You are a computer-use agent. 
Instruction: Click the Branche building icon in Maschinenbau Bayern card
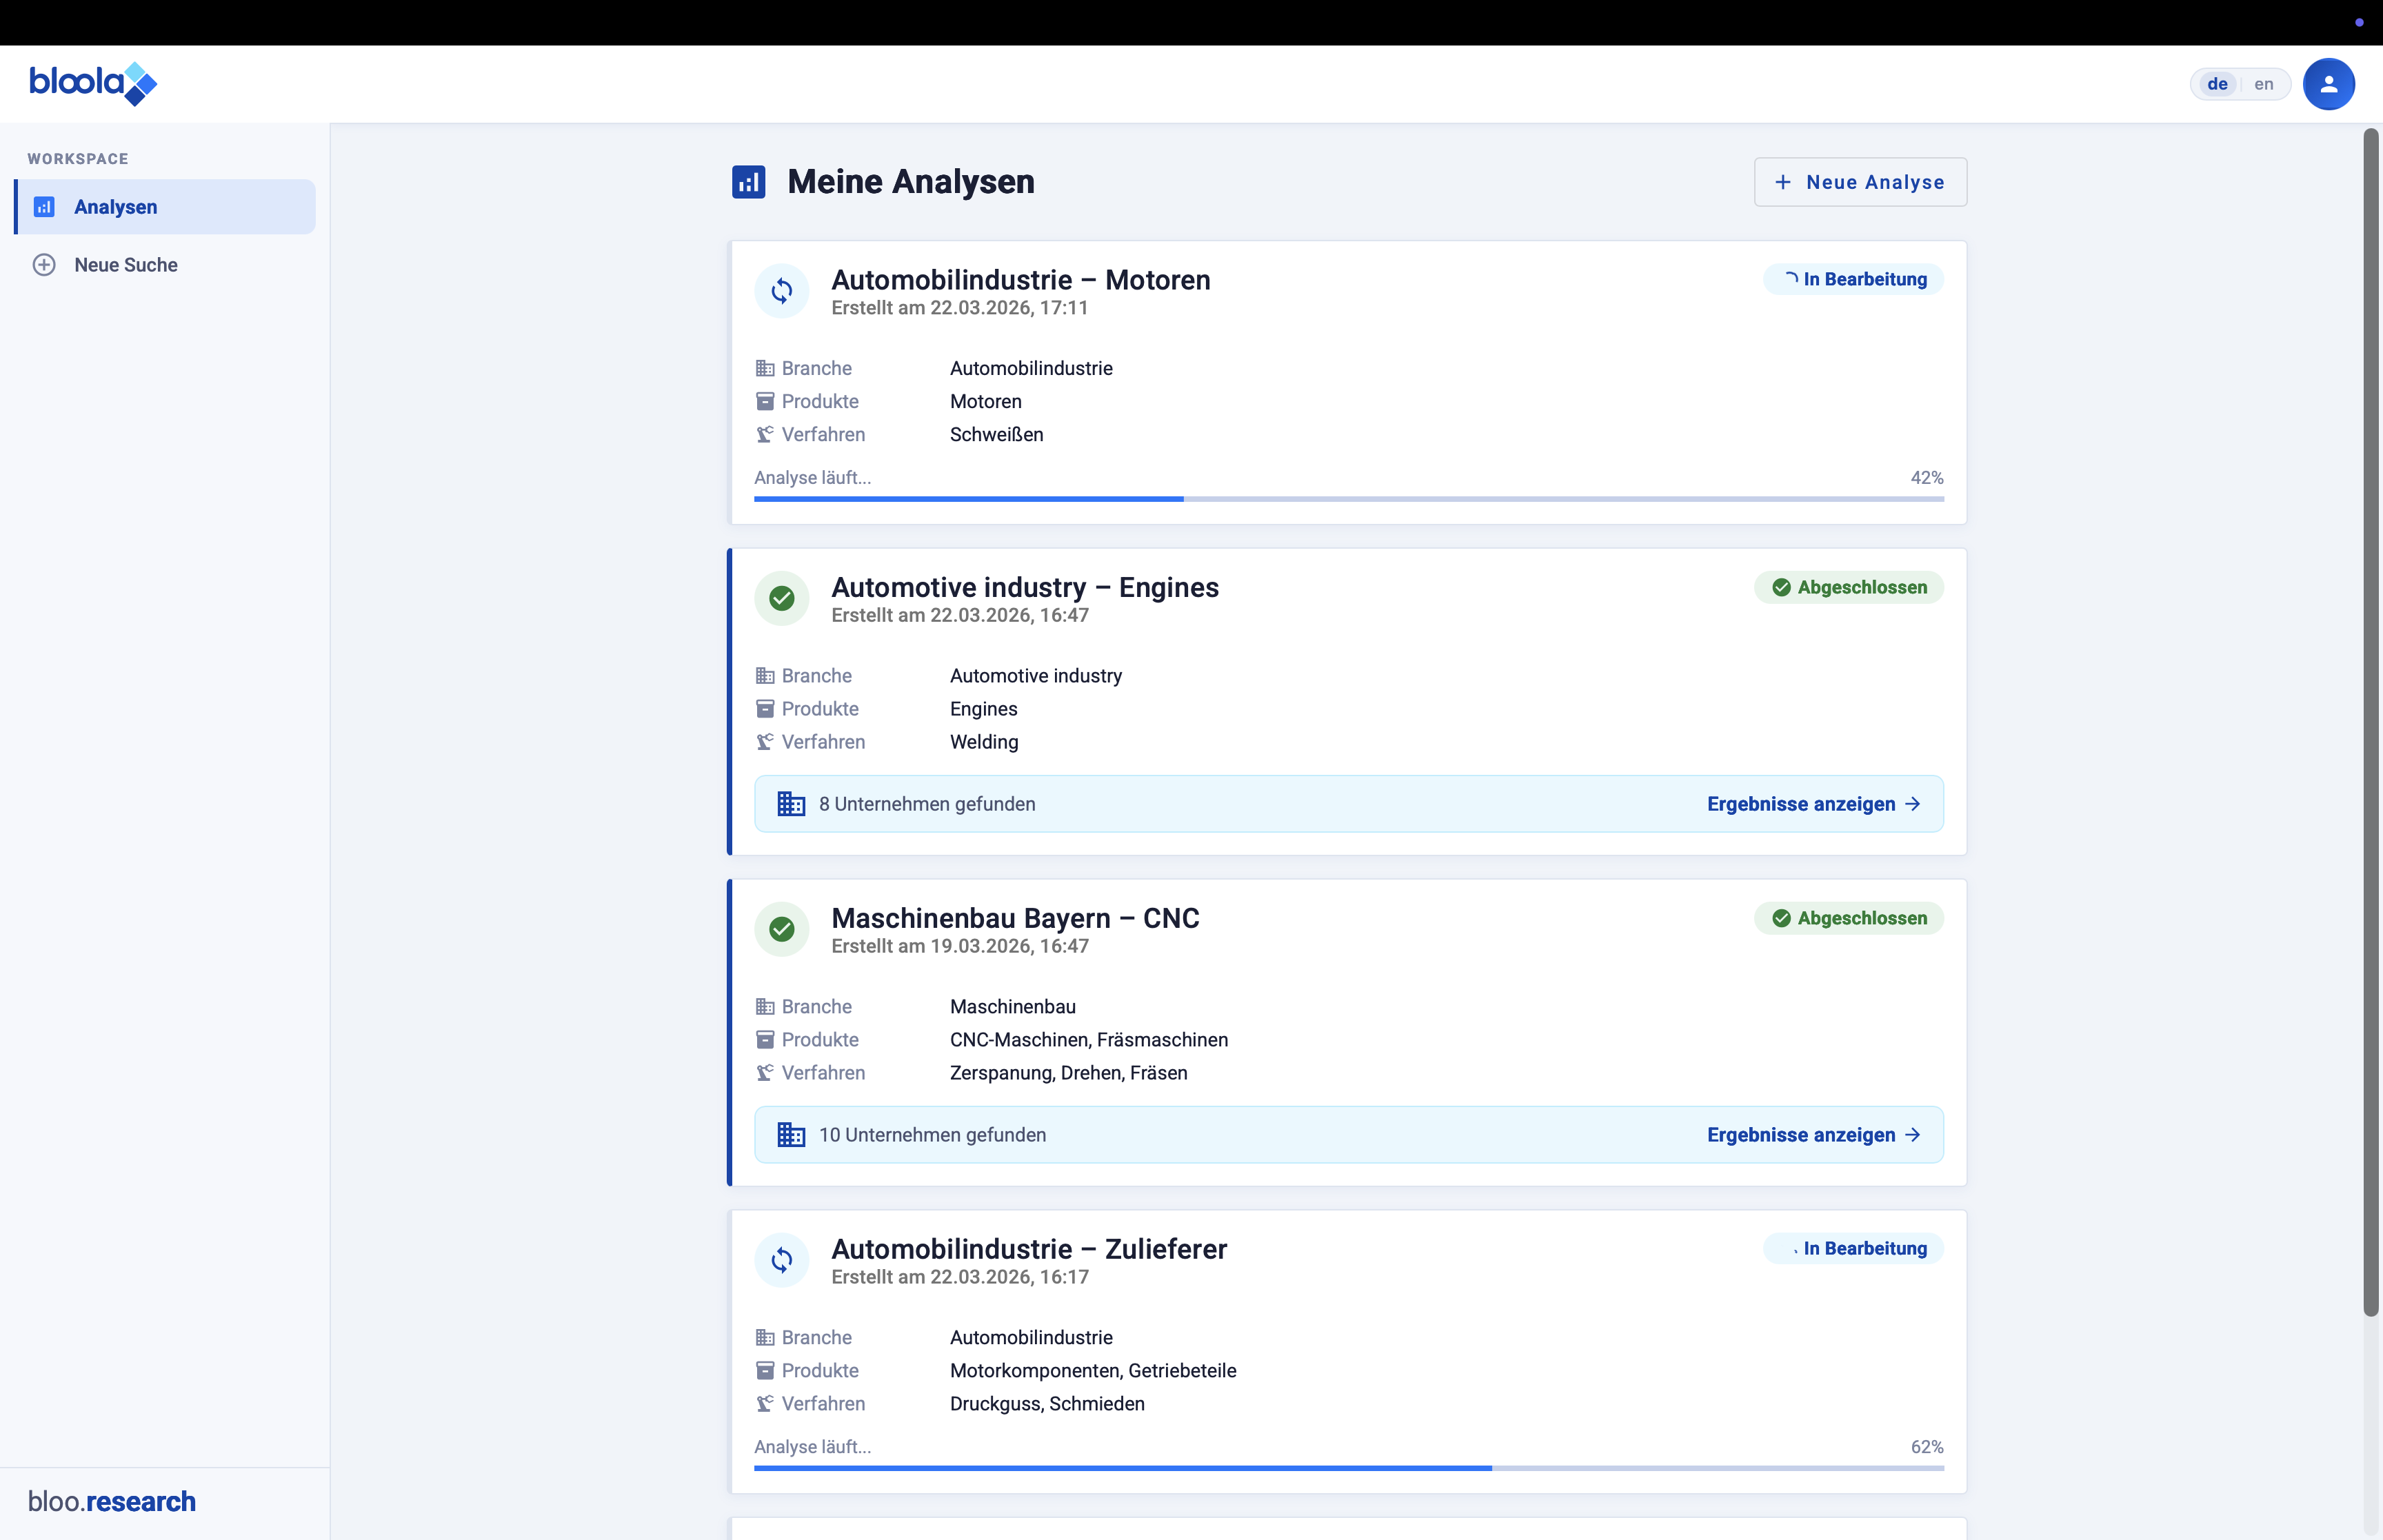(x=765, y=1006)
